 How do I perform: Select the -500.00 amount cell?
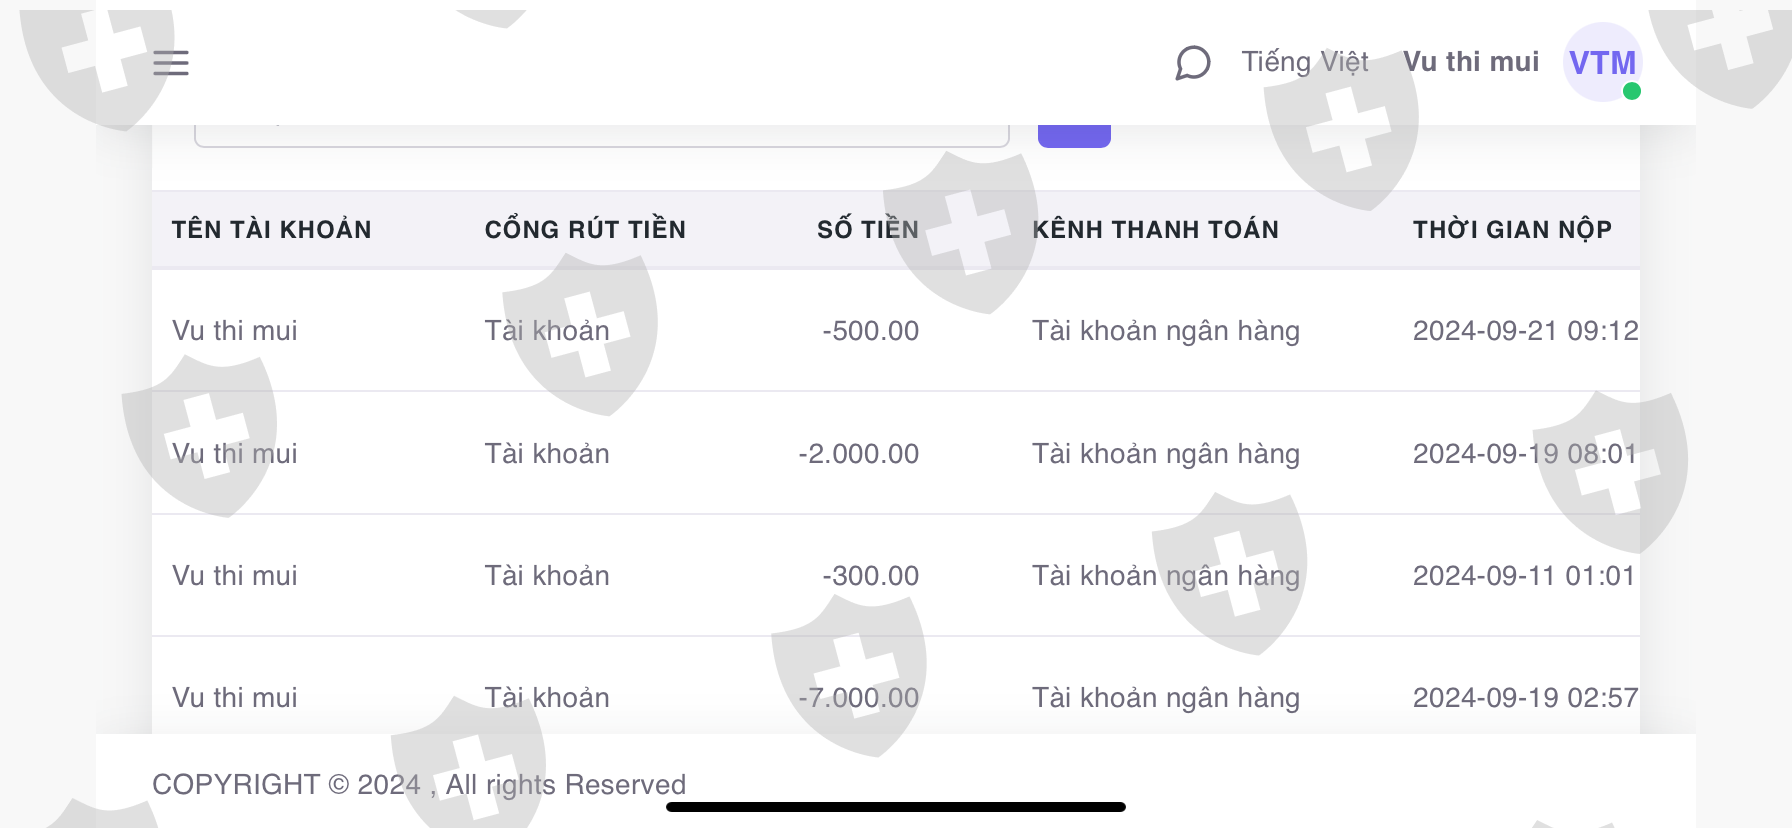pos(870,331)
